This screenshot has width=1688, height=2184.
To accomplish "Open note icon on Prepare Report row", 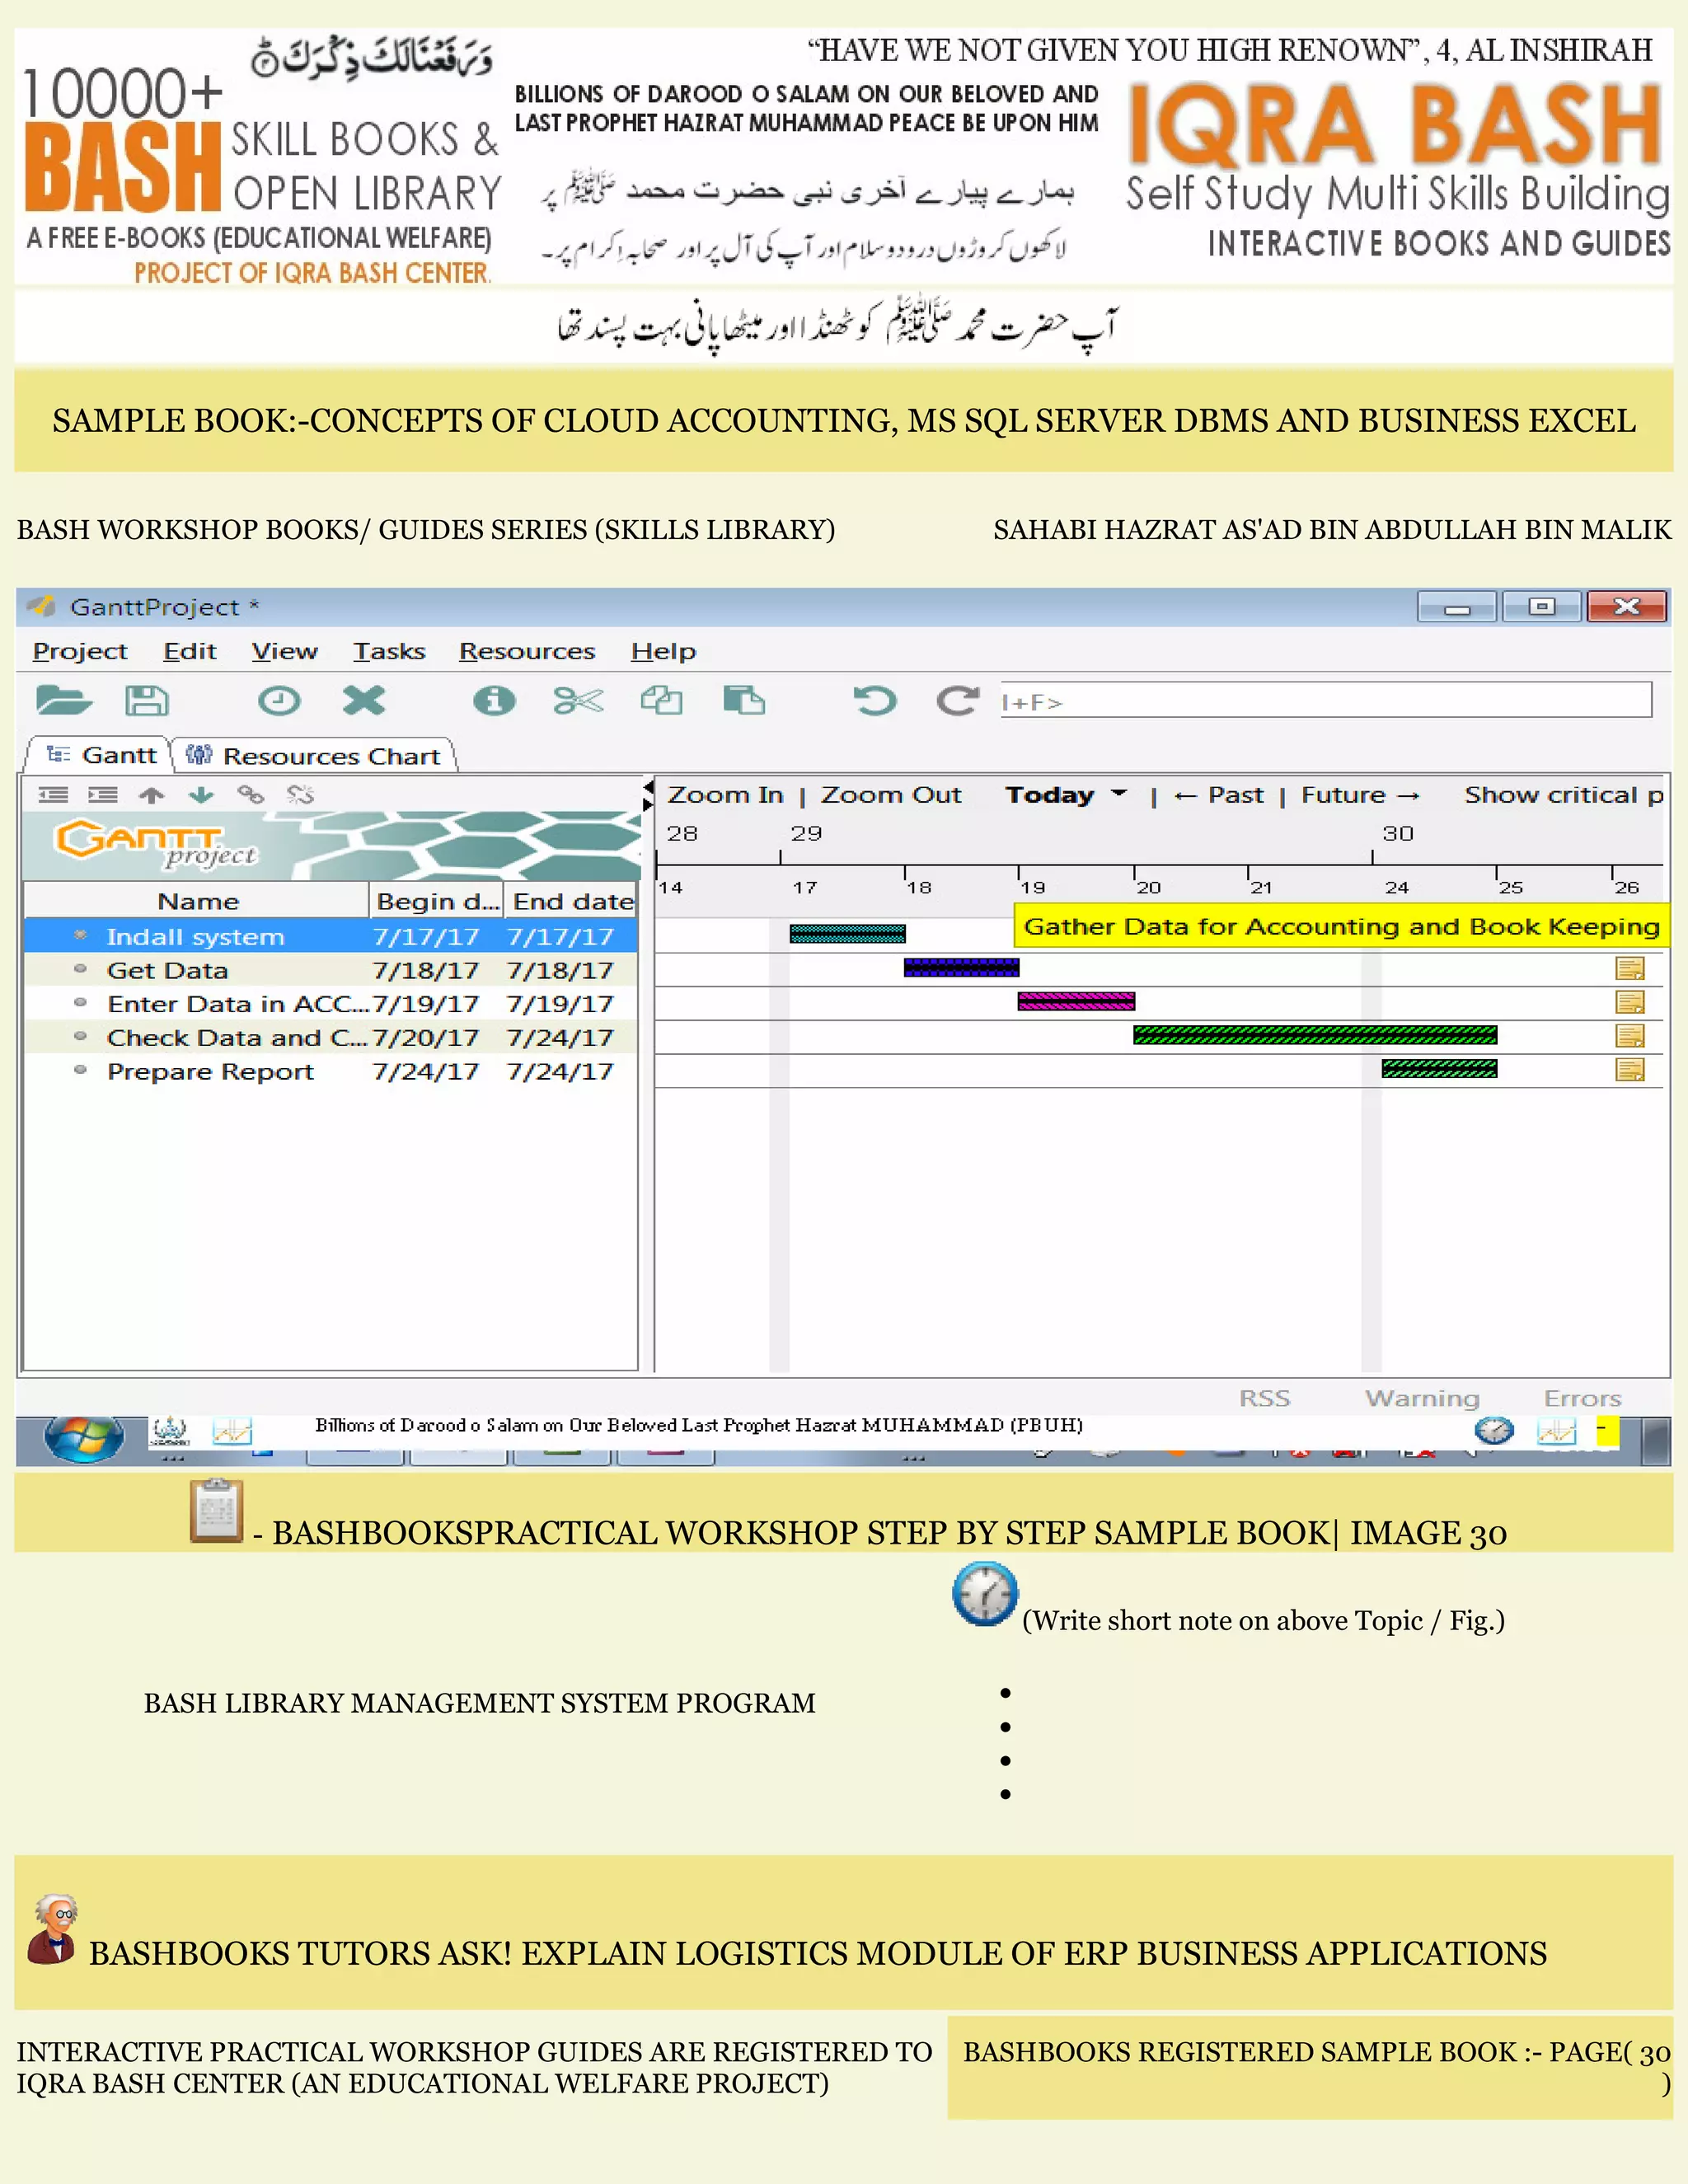I will [x=1630, y=1070].
